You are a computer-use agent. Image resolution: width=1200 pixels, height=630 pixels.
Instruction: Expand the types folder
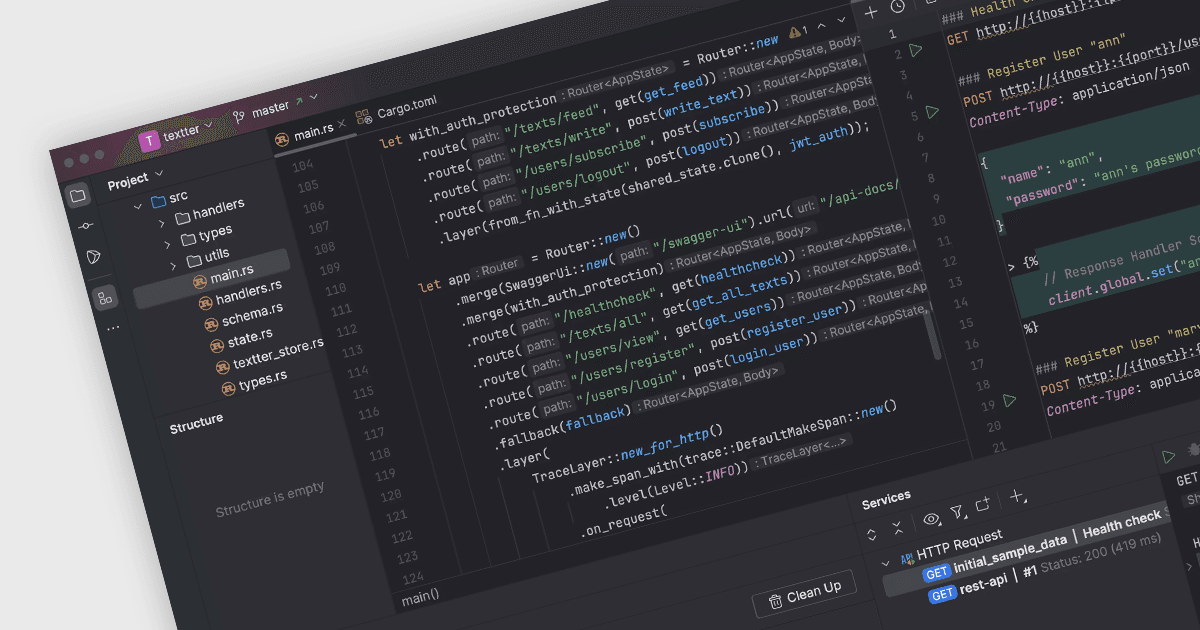[x=167, y=244]
